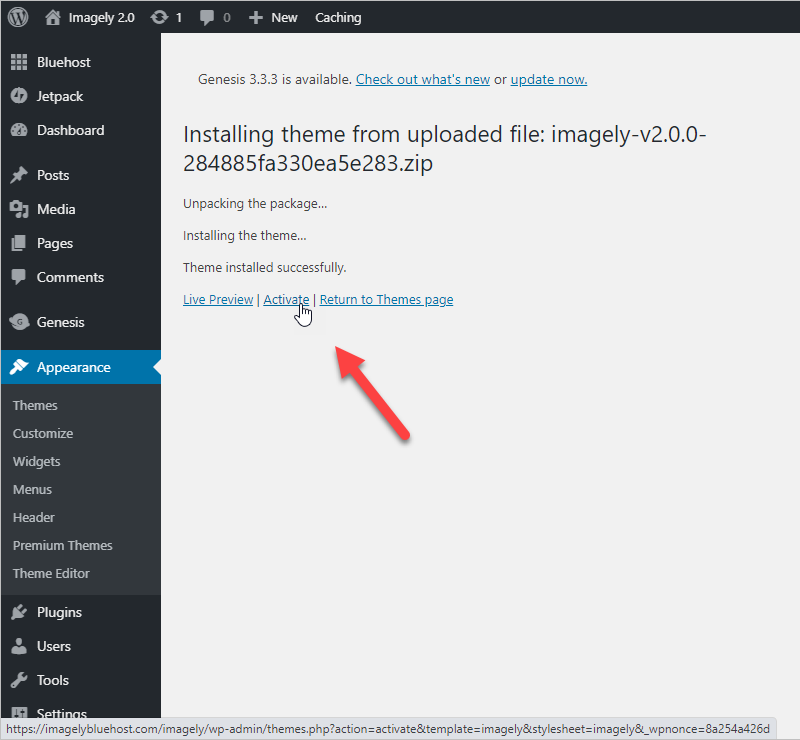This screenshot has height=740, width=800.
Task: Click the Jetpack icon in sidebar
Action: click(x=19, y=96)
